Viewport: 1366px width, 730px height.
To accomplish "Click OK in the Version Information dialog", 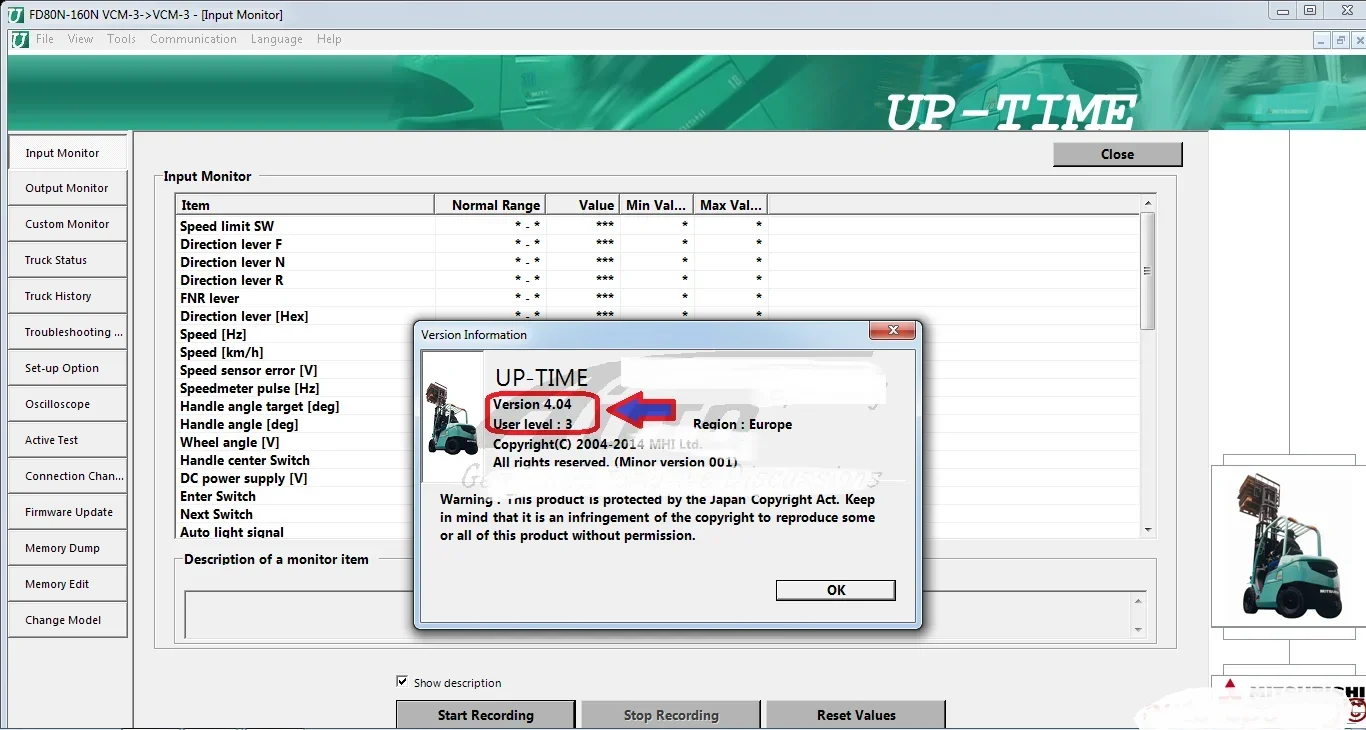I will point(836,590).
